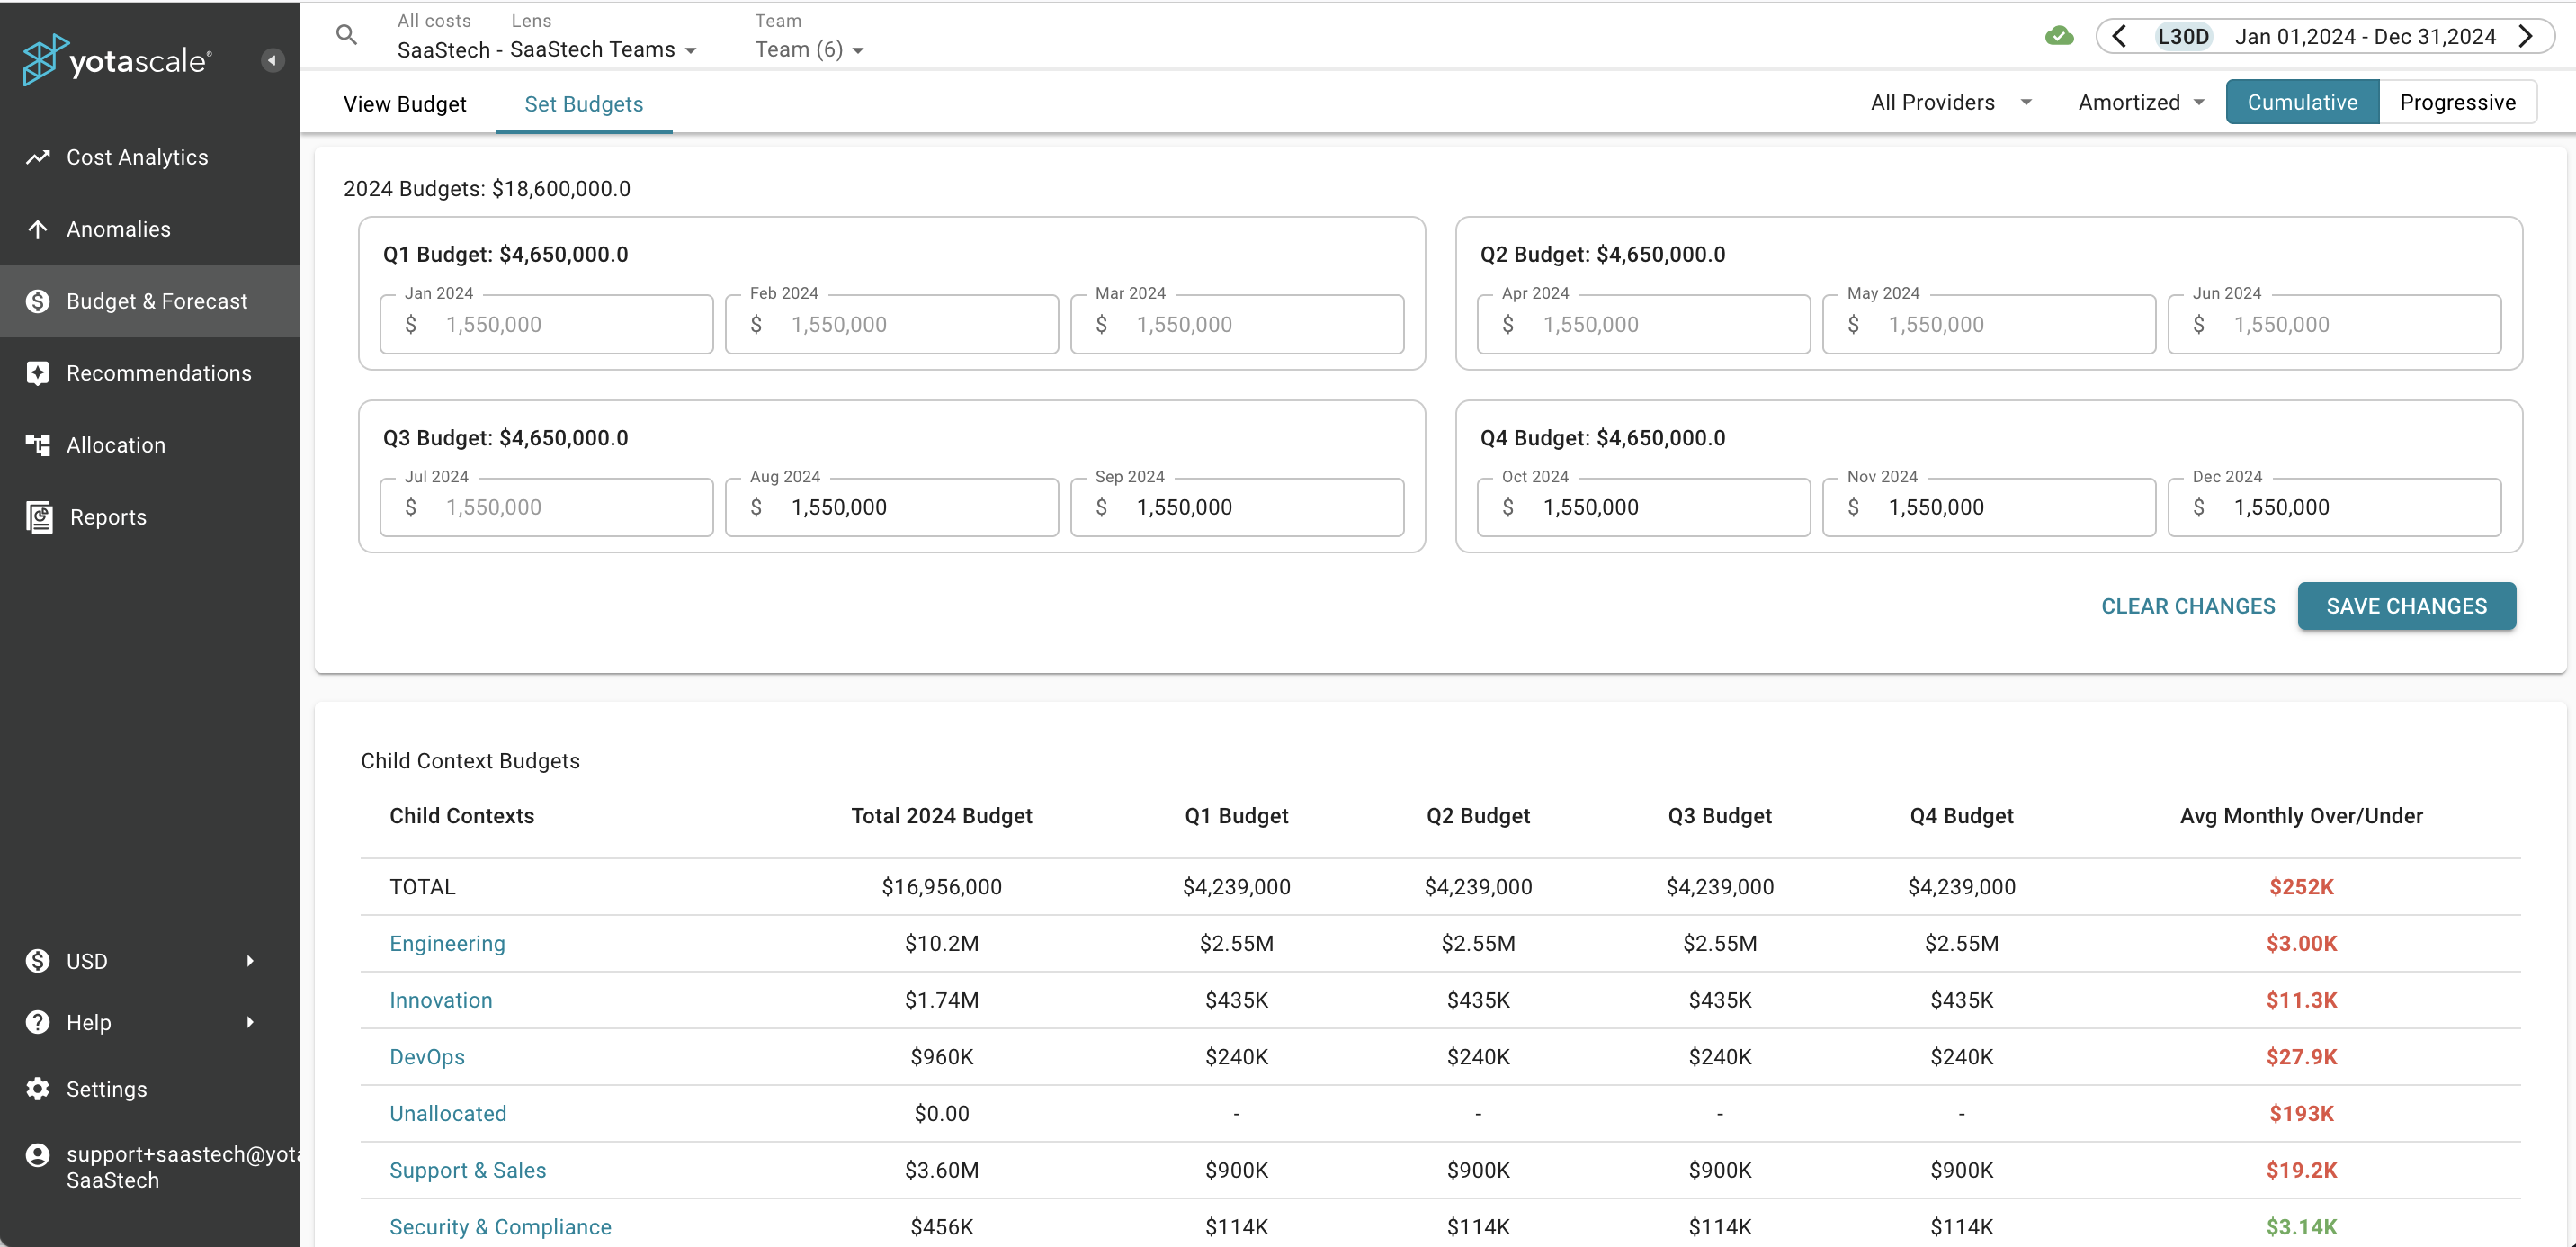2576x1247 pixels.
Task: Click the Security & Compliance $3.14K value
Action: [x=2301, y=1227]
